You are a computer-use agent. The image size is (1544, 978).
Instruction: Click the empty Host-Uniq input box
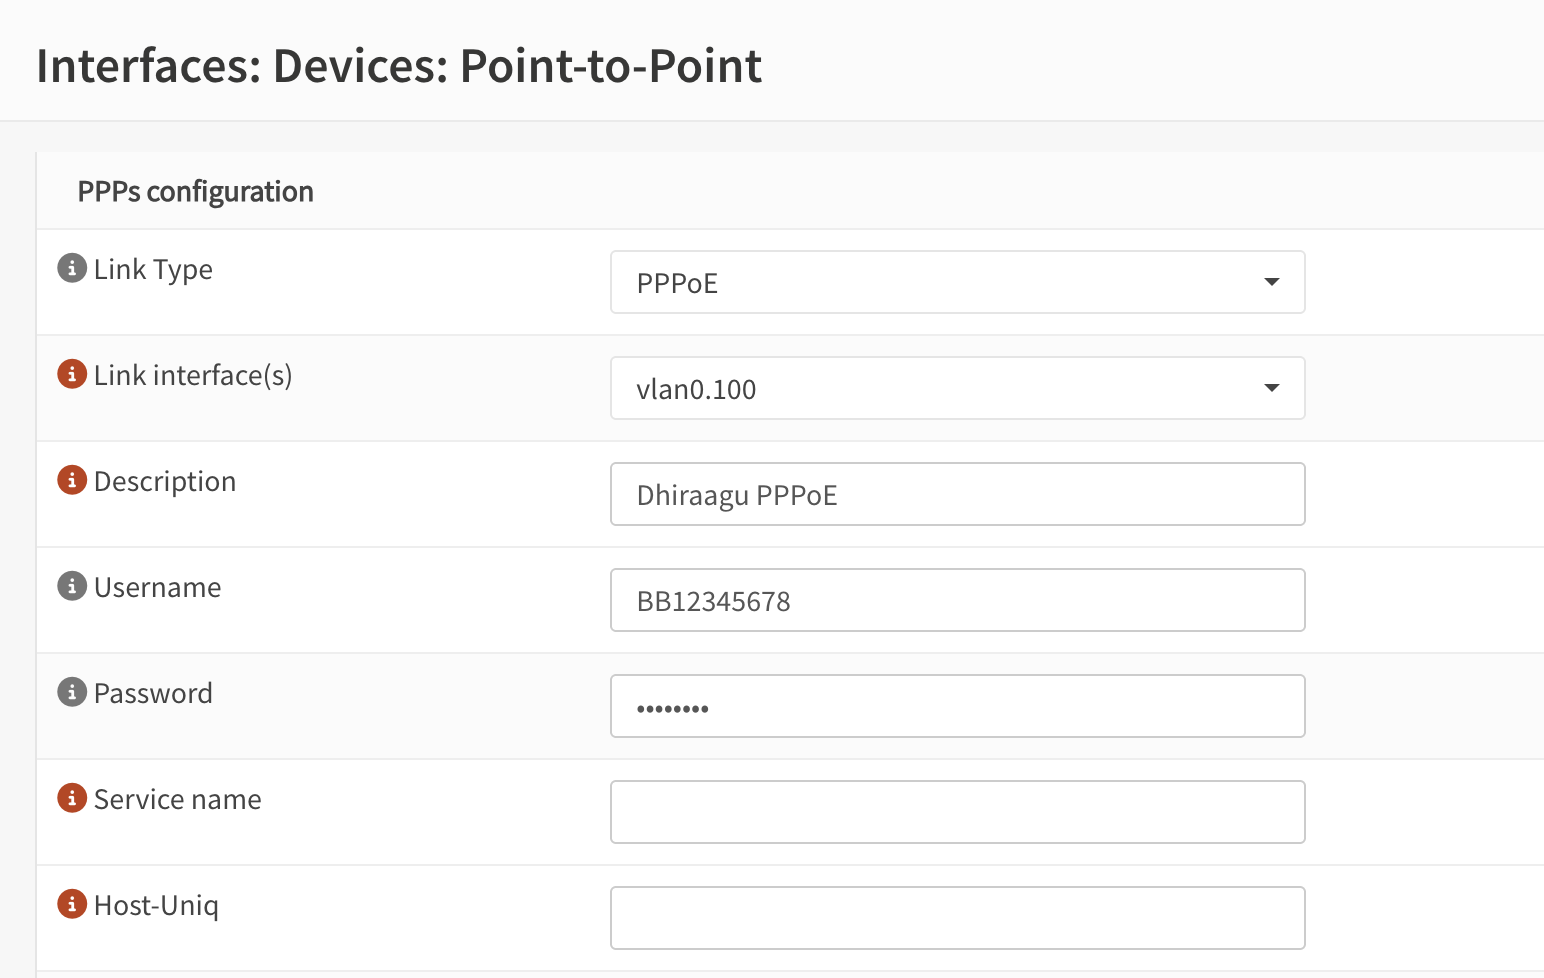(957, 917)
